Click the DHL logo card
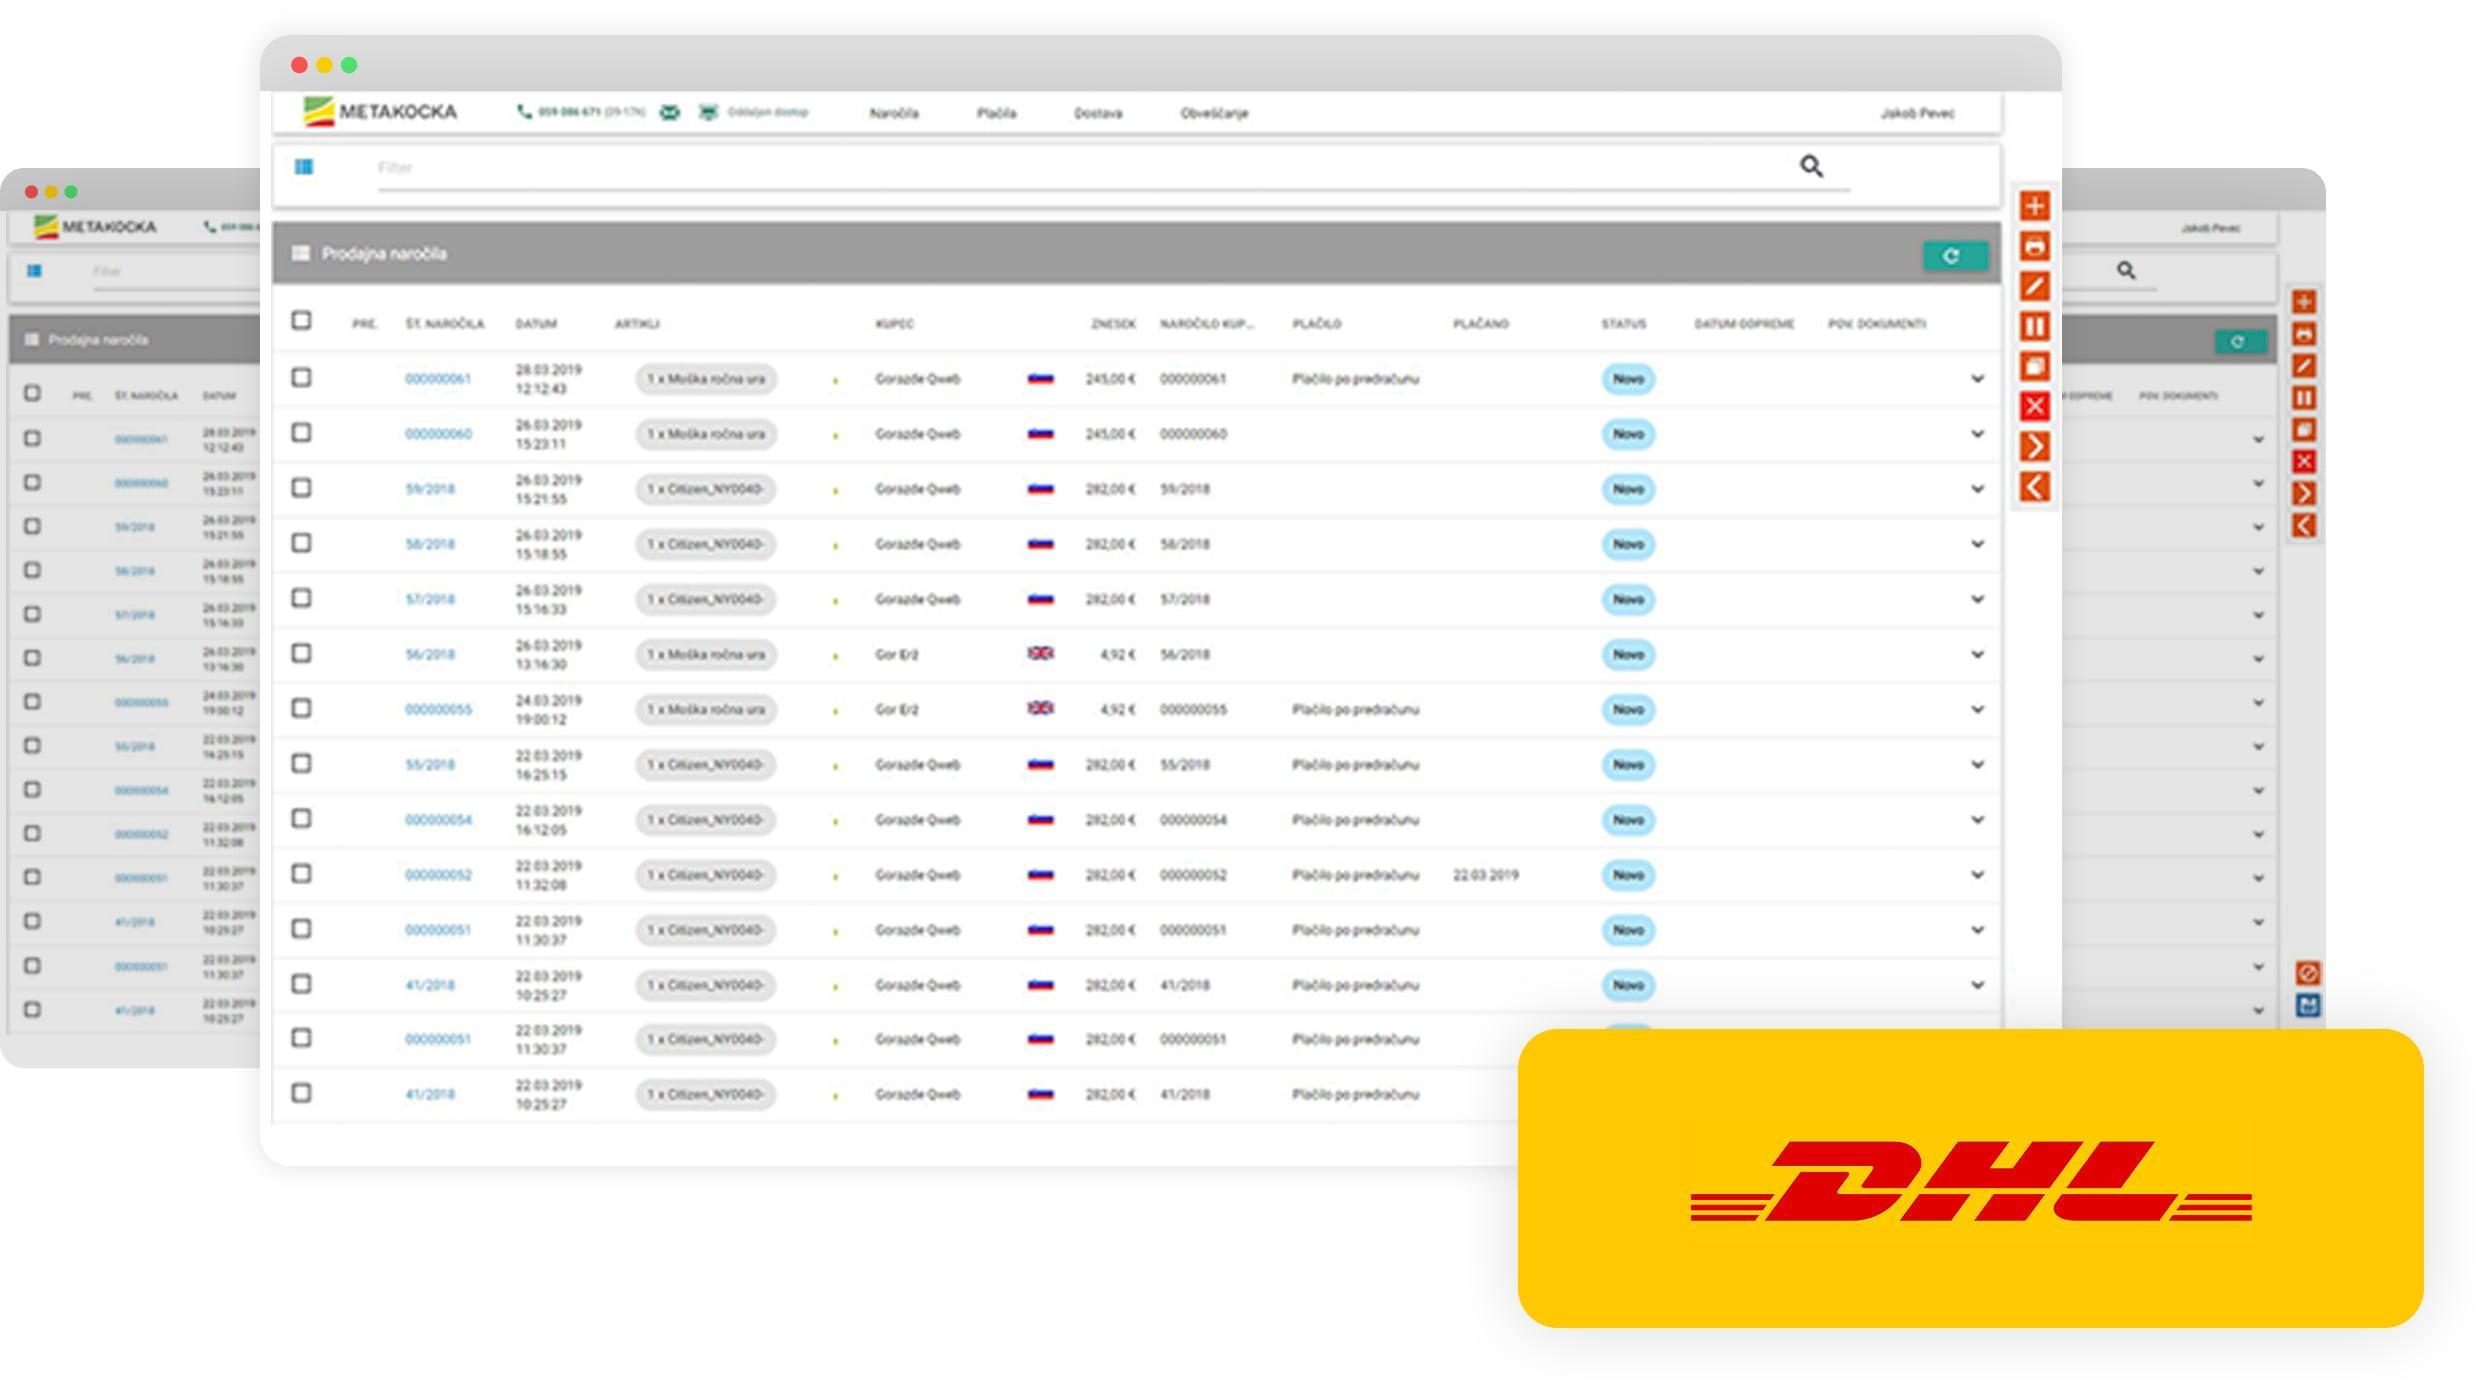 1970,1178
